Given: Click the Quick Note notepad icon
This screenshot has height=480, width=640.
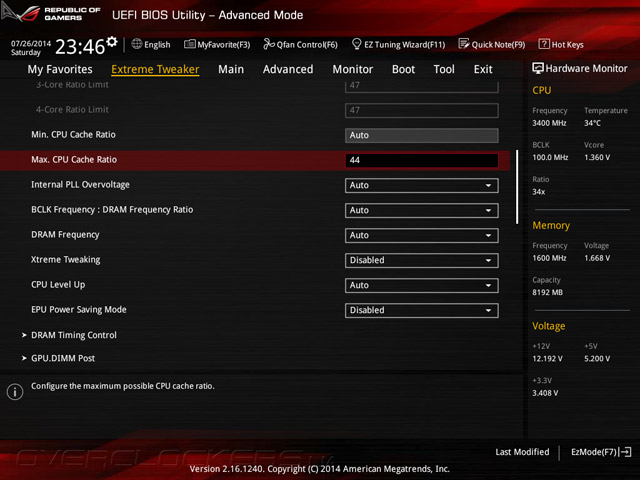Looking at the screenshot, I should click(x=464, y=44).
